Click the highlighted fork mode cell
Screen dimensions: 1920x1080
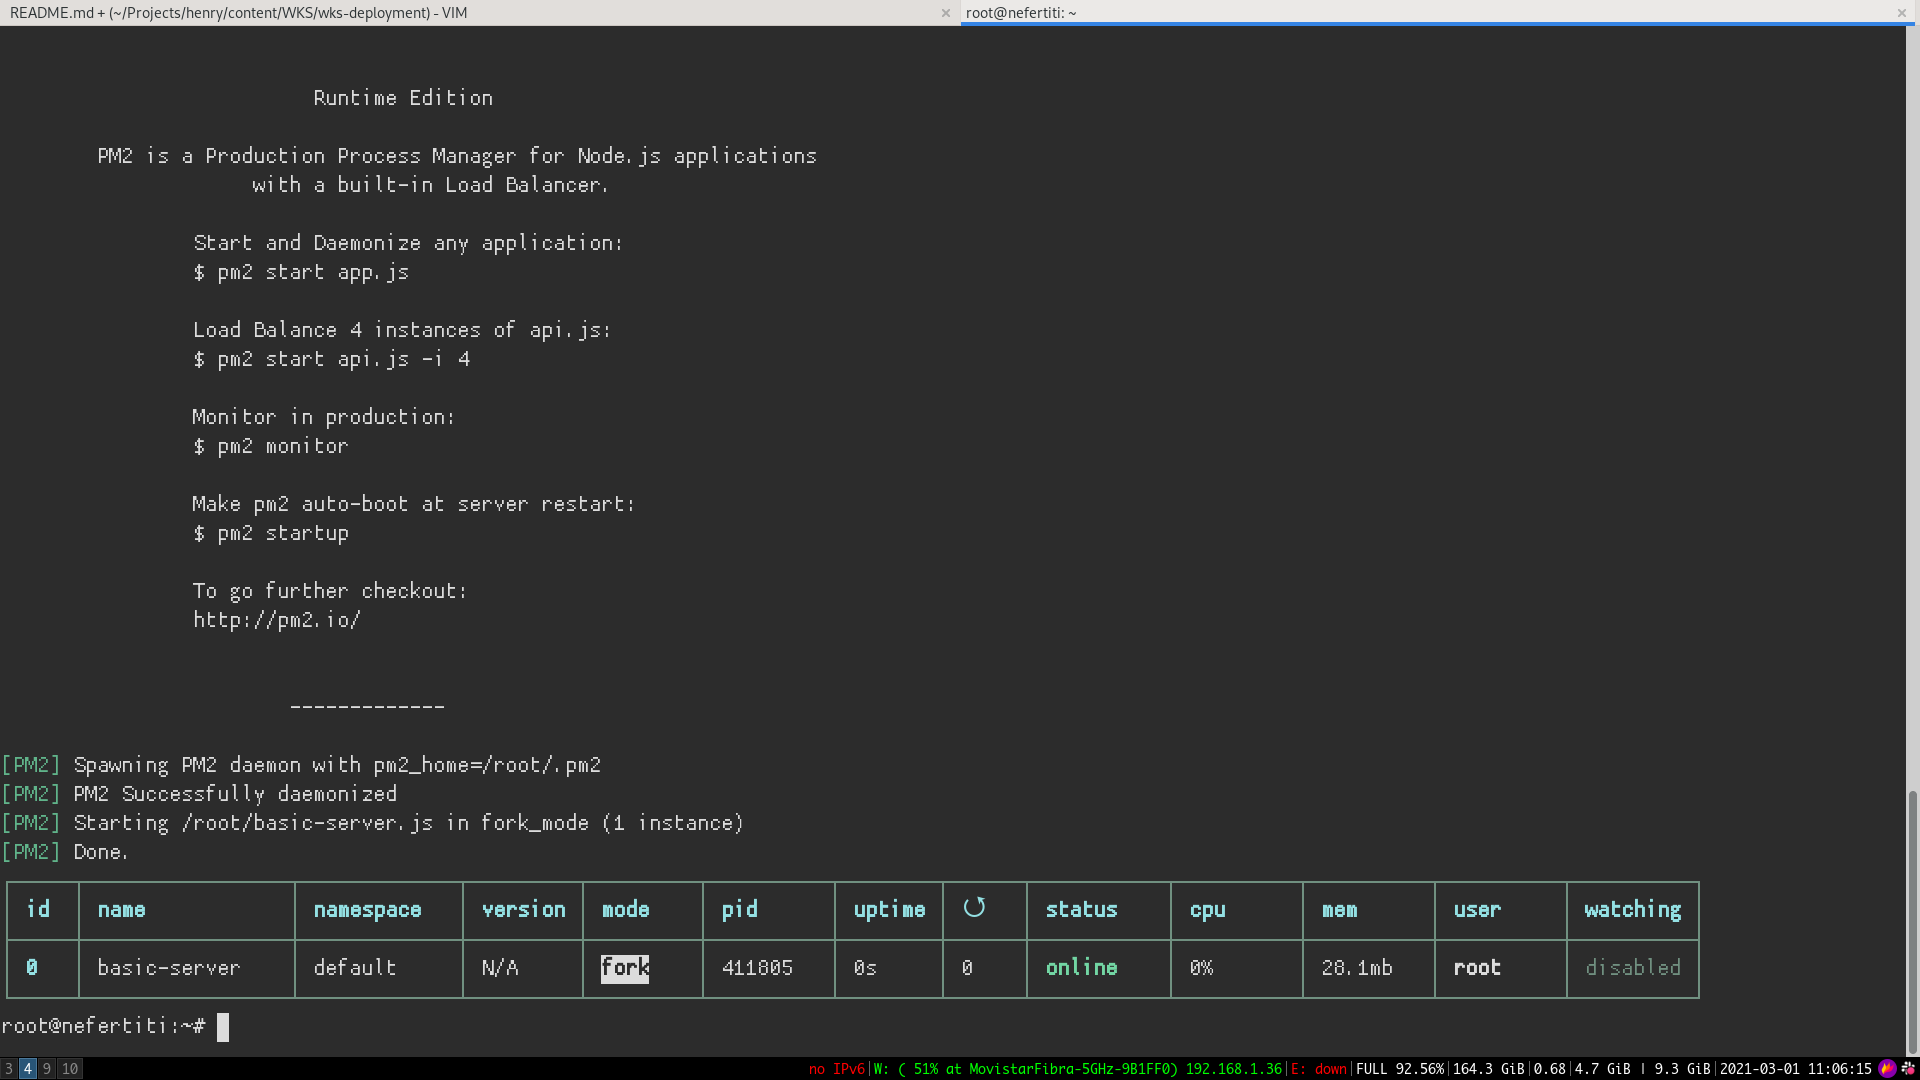coord(625,968)
